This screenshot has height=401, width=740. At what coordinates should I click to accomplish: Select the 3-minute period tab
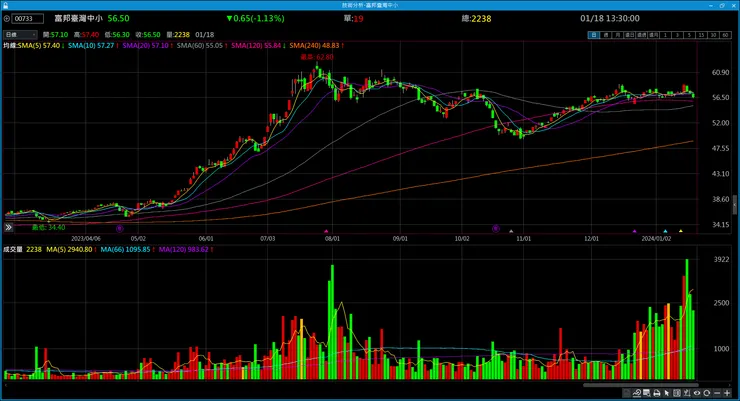(678, 35)
